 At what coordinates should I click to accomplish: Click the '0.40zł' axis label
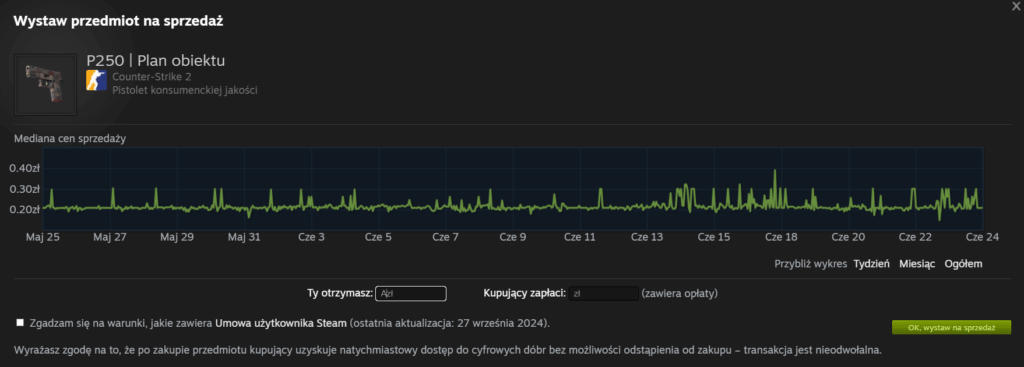click(25, 168)
